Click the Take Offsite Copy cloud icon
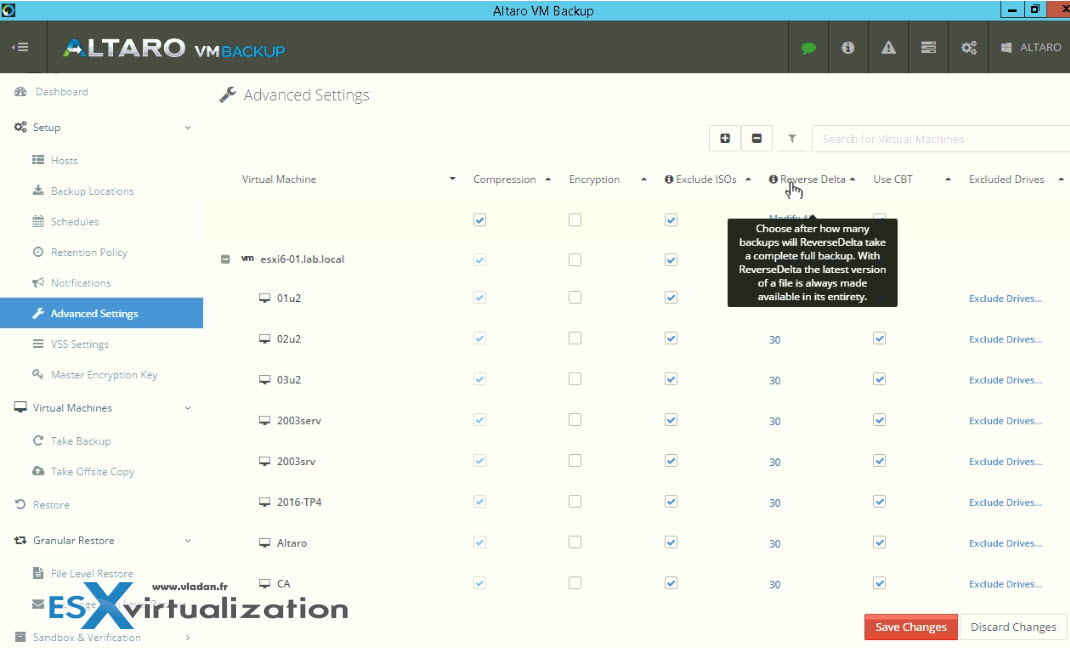Image resolution: width=1070 pixels, height=648 pixels. pos(38,471)
